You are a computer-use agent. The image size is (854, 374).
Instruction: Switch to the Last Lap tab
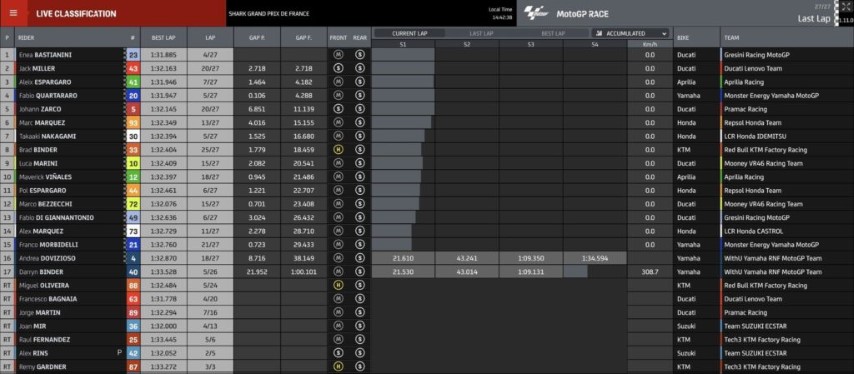(481, 34)
